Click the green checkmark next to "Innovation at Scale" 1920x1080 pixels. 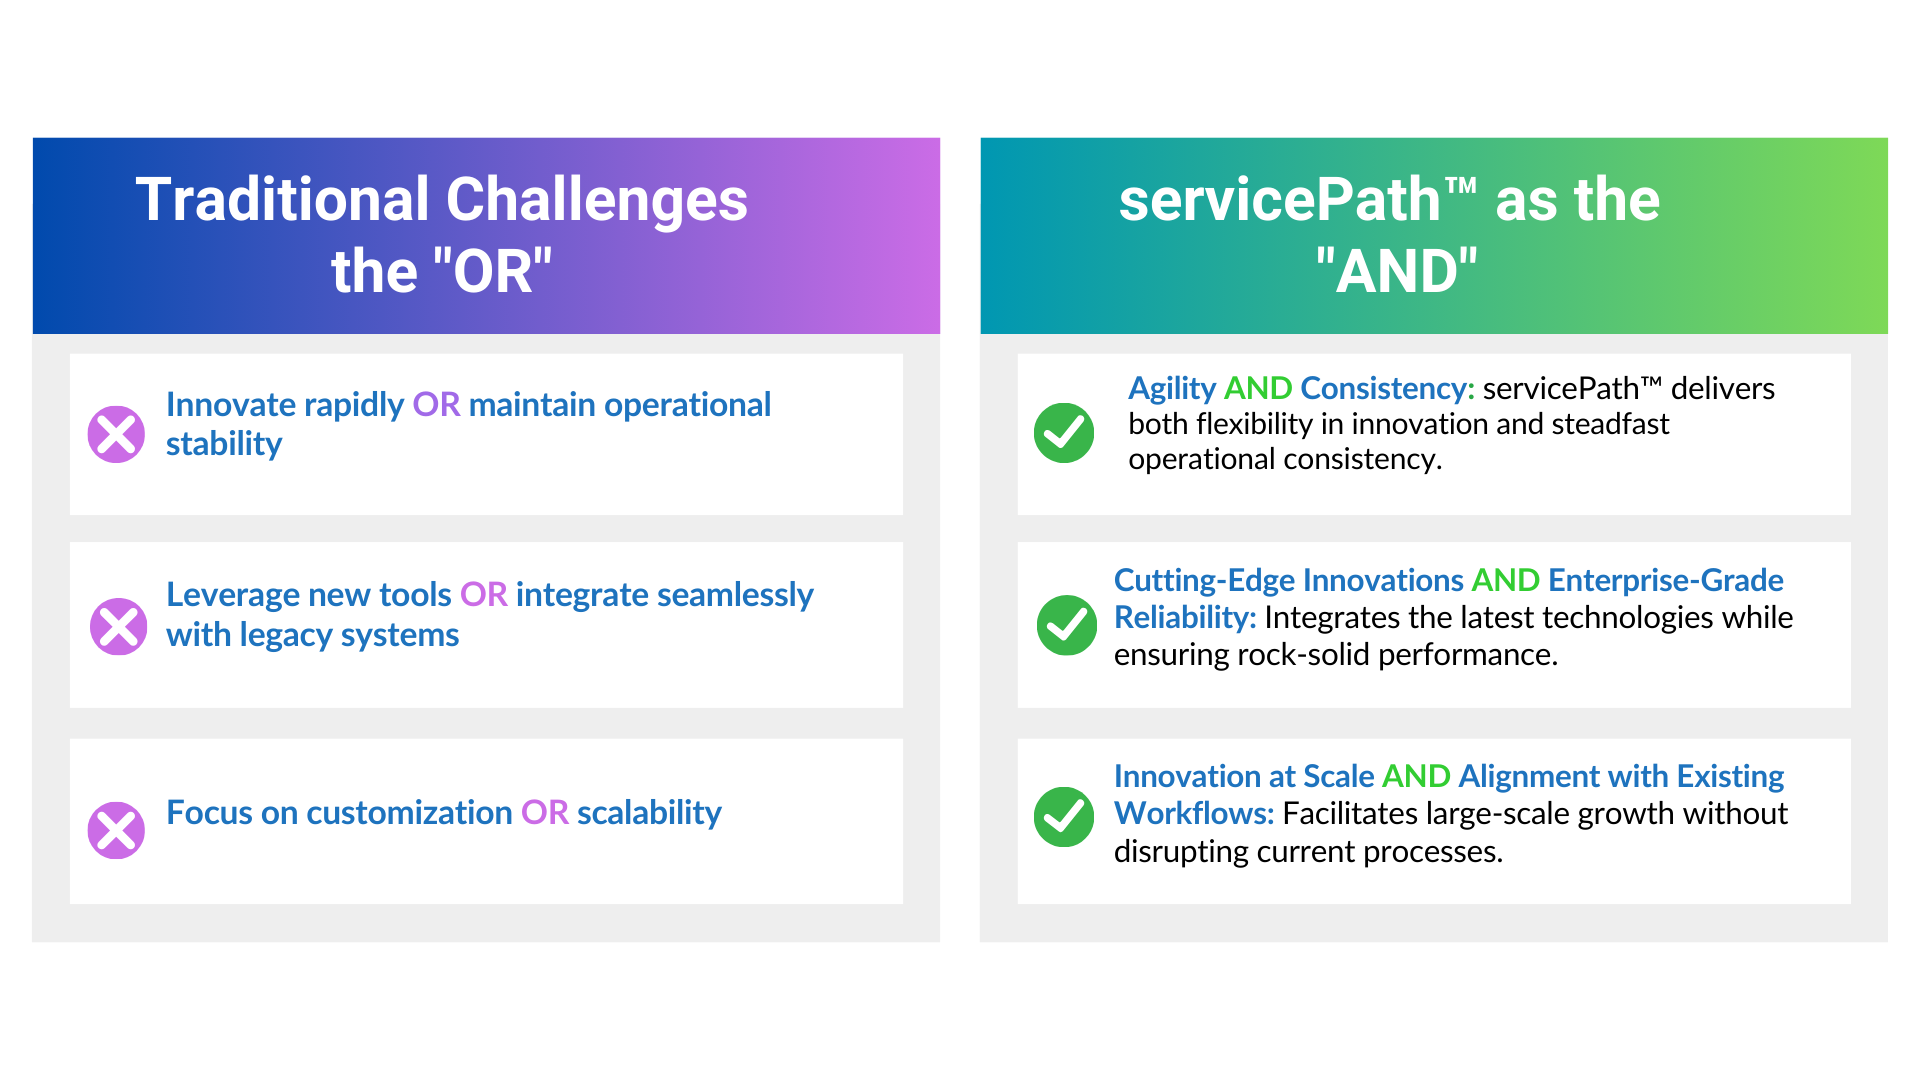(x=1064, y=817)
